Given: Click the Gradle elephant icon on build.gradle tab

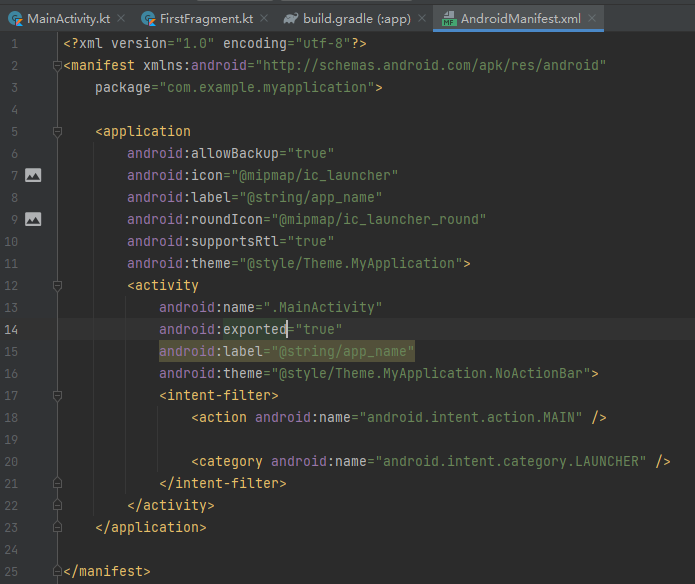Looking at the screenshot, I should [x=291, y=19].
